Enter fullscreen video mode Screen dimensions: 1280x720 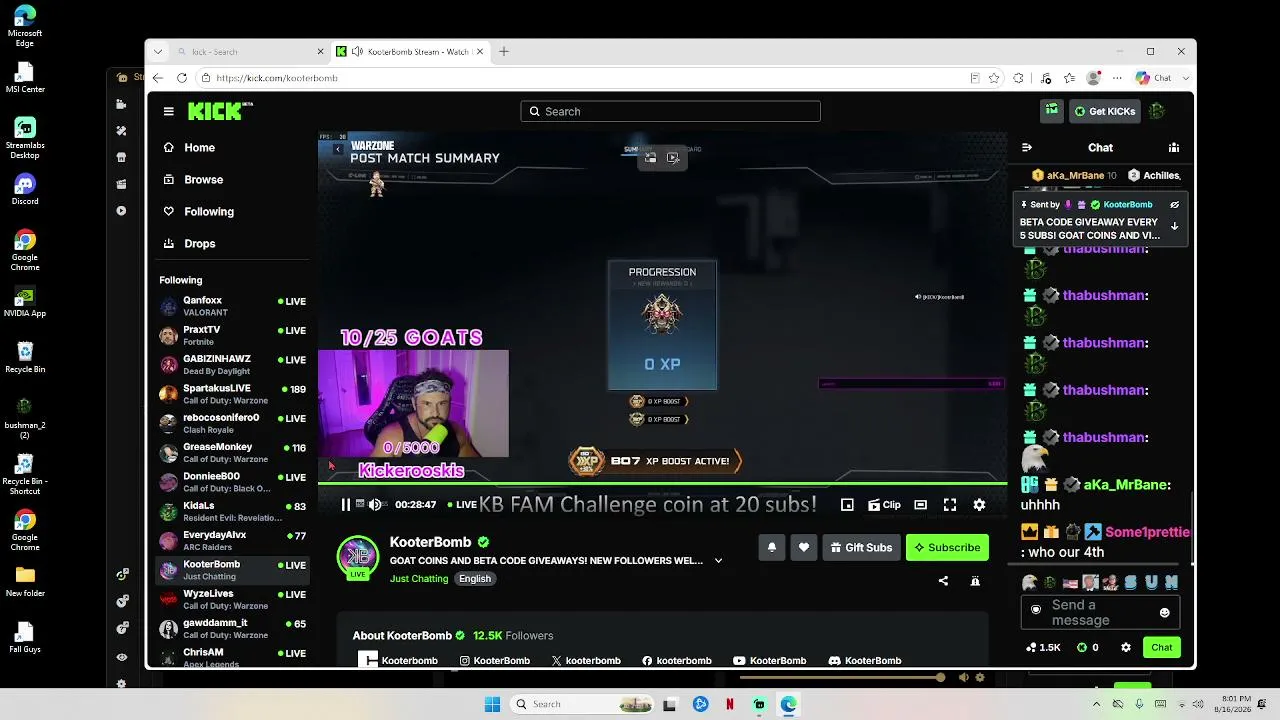point(950,505)
